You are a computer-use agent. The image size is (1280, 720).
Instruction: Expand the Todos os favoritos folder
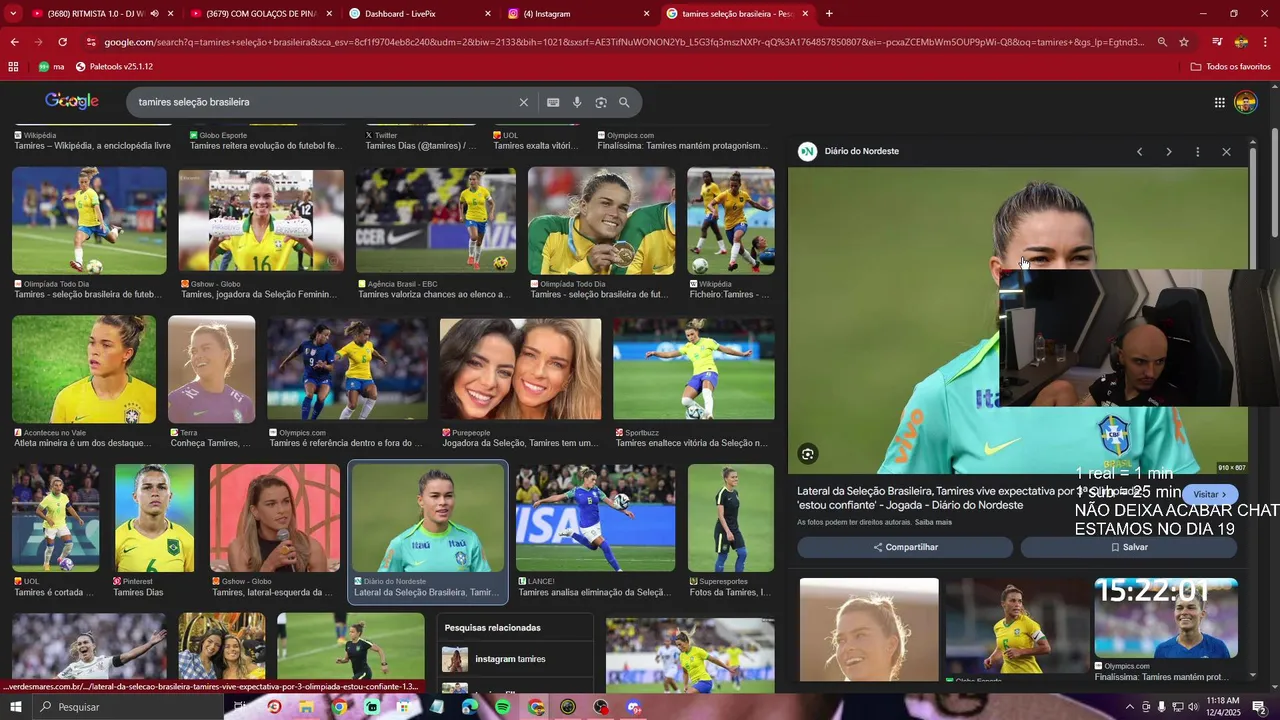point(1230,67)
